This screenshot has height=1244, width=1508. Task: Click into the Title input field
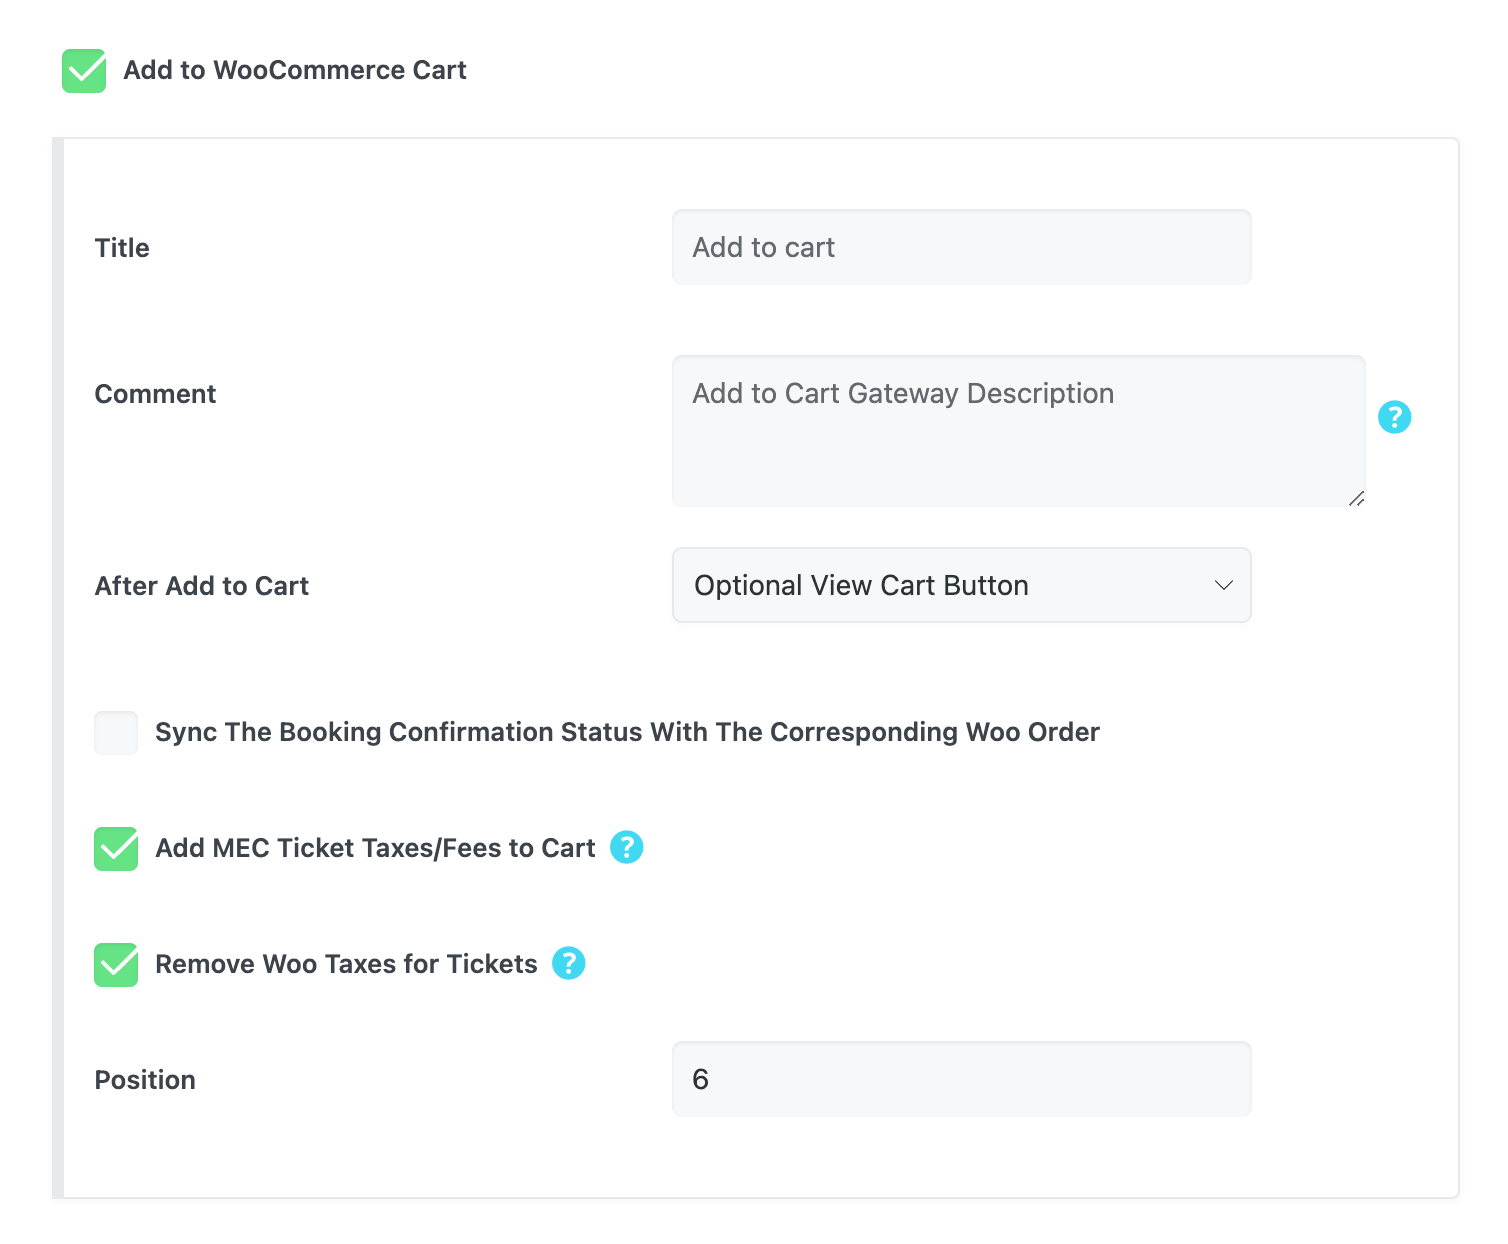tap(960, 247)
